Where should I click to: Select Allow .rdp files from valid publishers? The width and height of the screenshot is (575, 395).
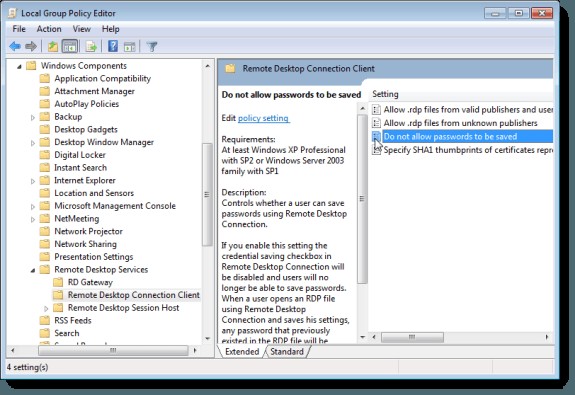click(468, 110)
